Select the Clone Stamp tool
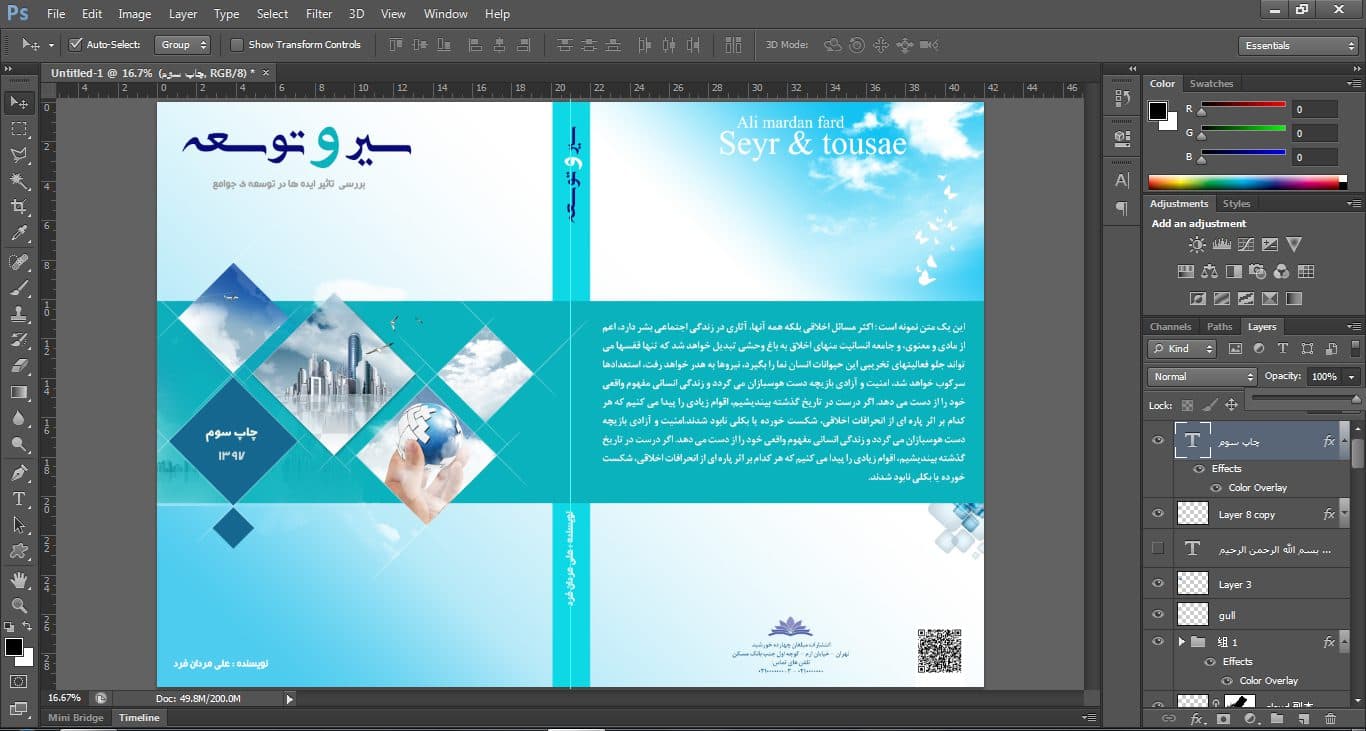The height and width of the screenshot is (731, 1366). click(19, 314)
